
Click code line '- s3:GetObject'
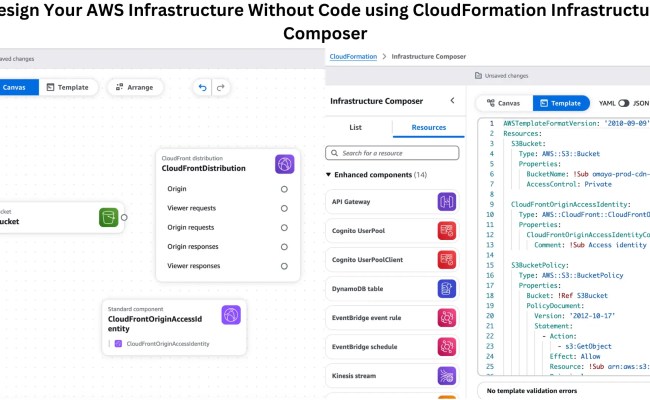[584, 346]
